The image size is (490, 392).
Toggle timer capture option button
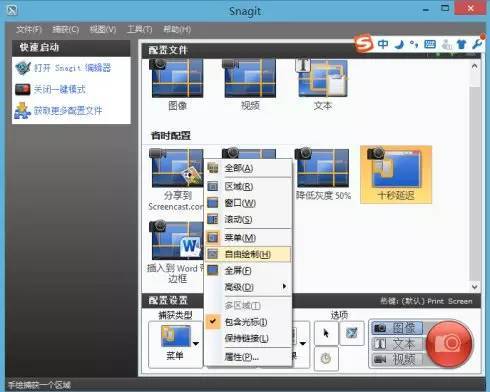tap(326, 359)
